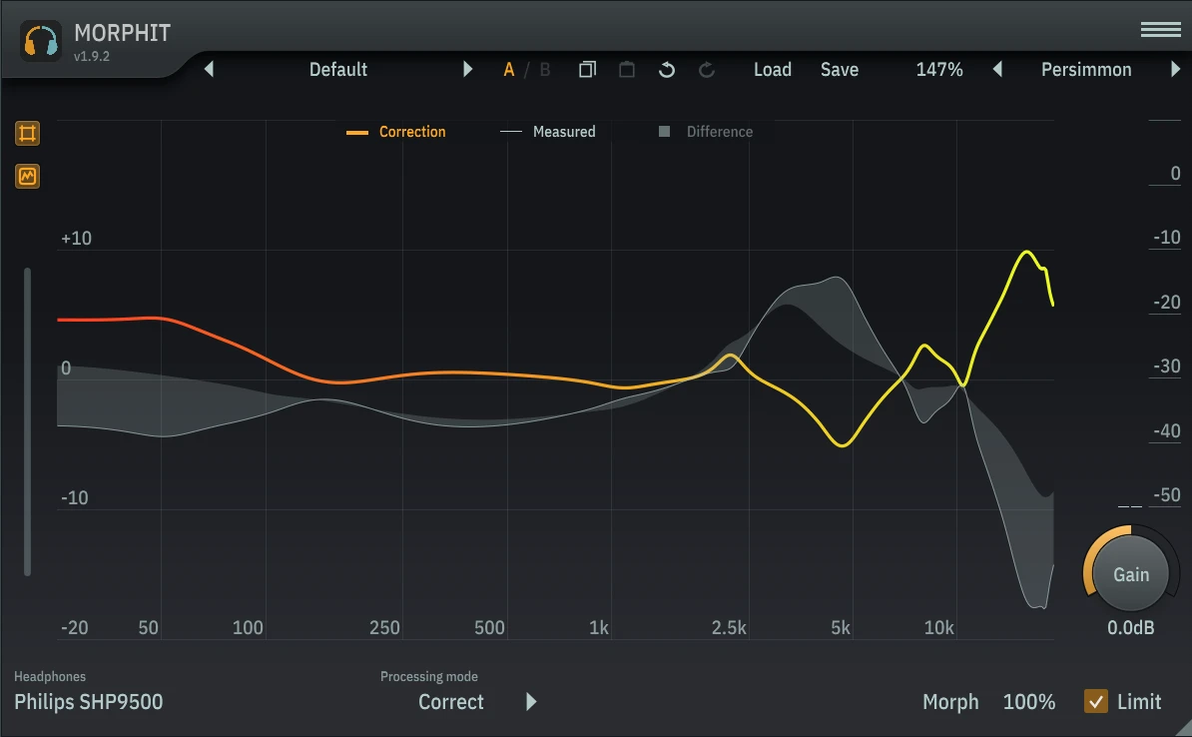
Task: Toggle the spectrum analyzer display icon
Action: coord(28,177)
